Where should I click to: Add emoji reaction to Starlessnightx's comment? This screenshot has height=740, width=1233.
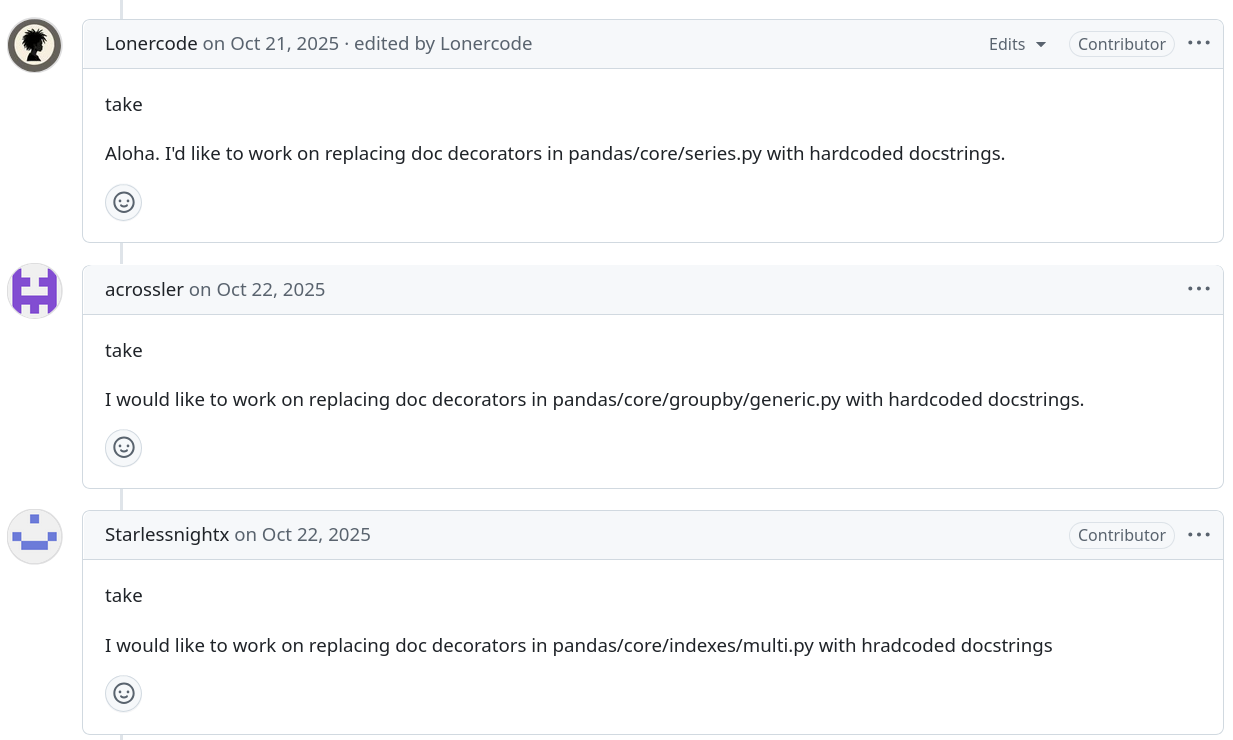pyautogui.click(x=123, y=693)
